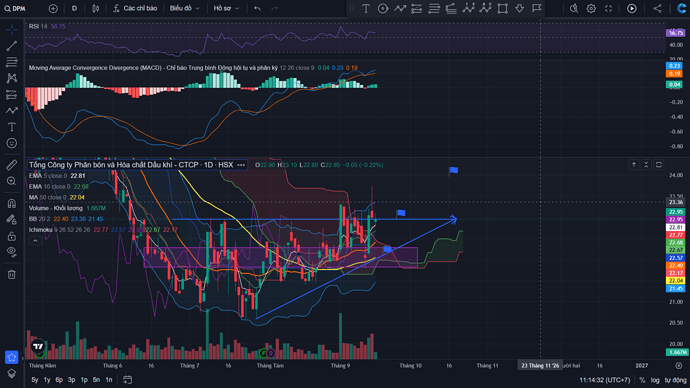Select the 6p date range
The height and width of the screenshot is (388, 690).
[59, 380]
